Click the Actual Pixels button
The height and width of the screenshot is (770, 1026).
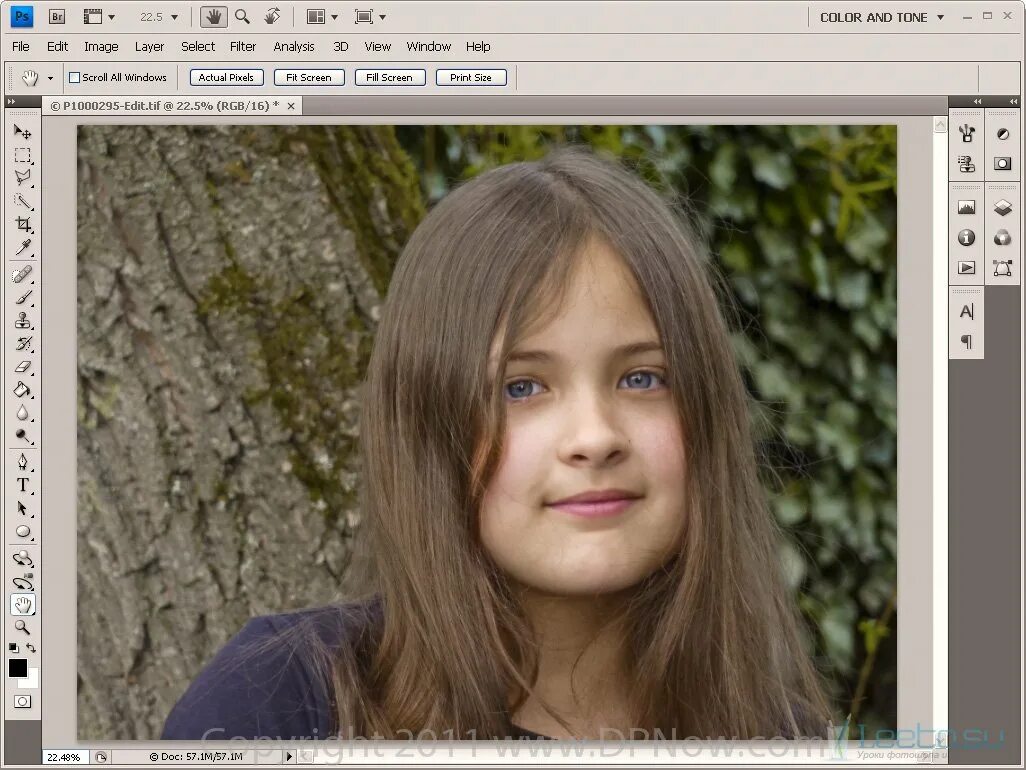point(226,77)
